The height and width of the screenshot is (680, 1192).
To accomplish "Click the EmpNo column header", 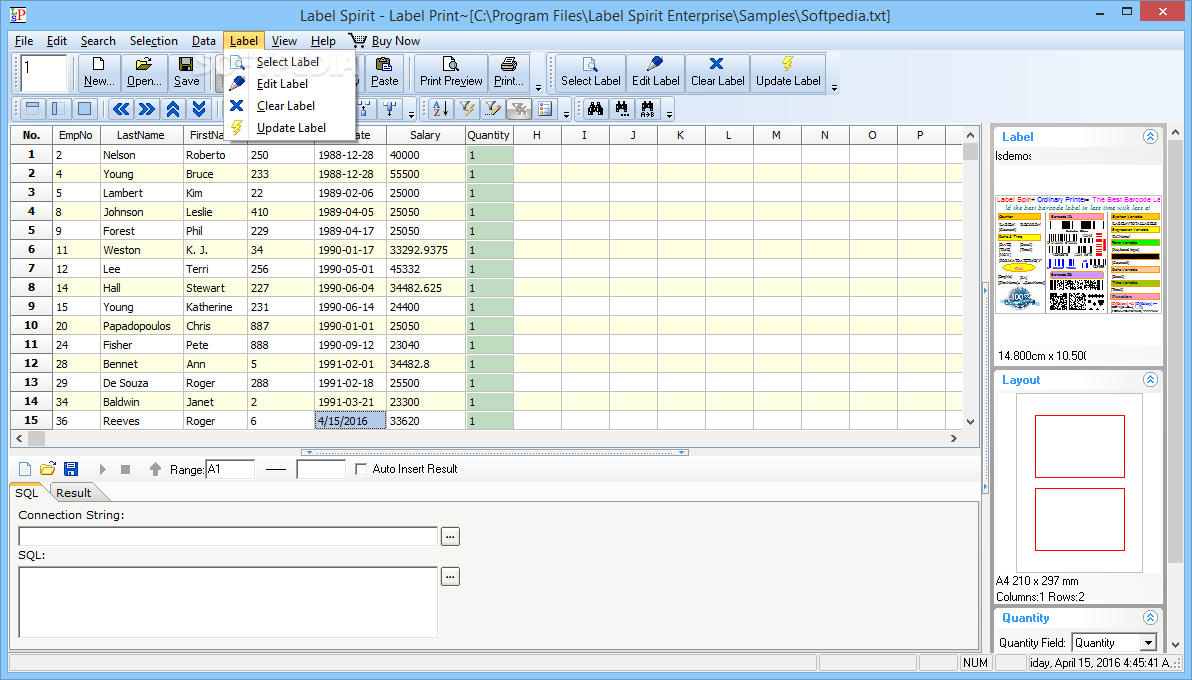I will pyautogui.click(x=75, y=135).
